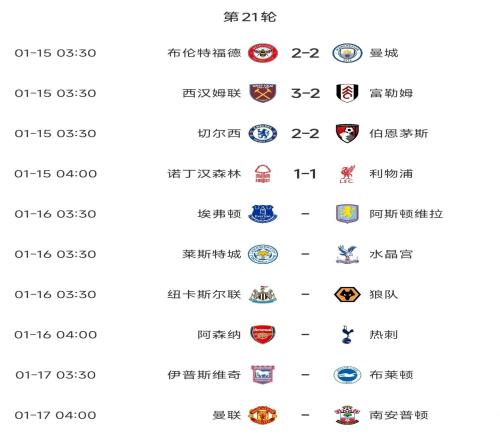Click the Brentford club crest
500x440 pixels.
263,53
